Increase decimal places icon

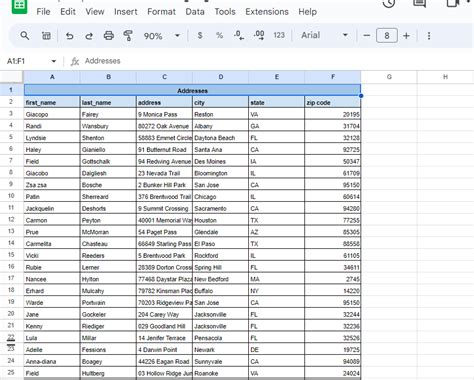[259, 35]
